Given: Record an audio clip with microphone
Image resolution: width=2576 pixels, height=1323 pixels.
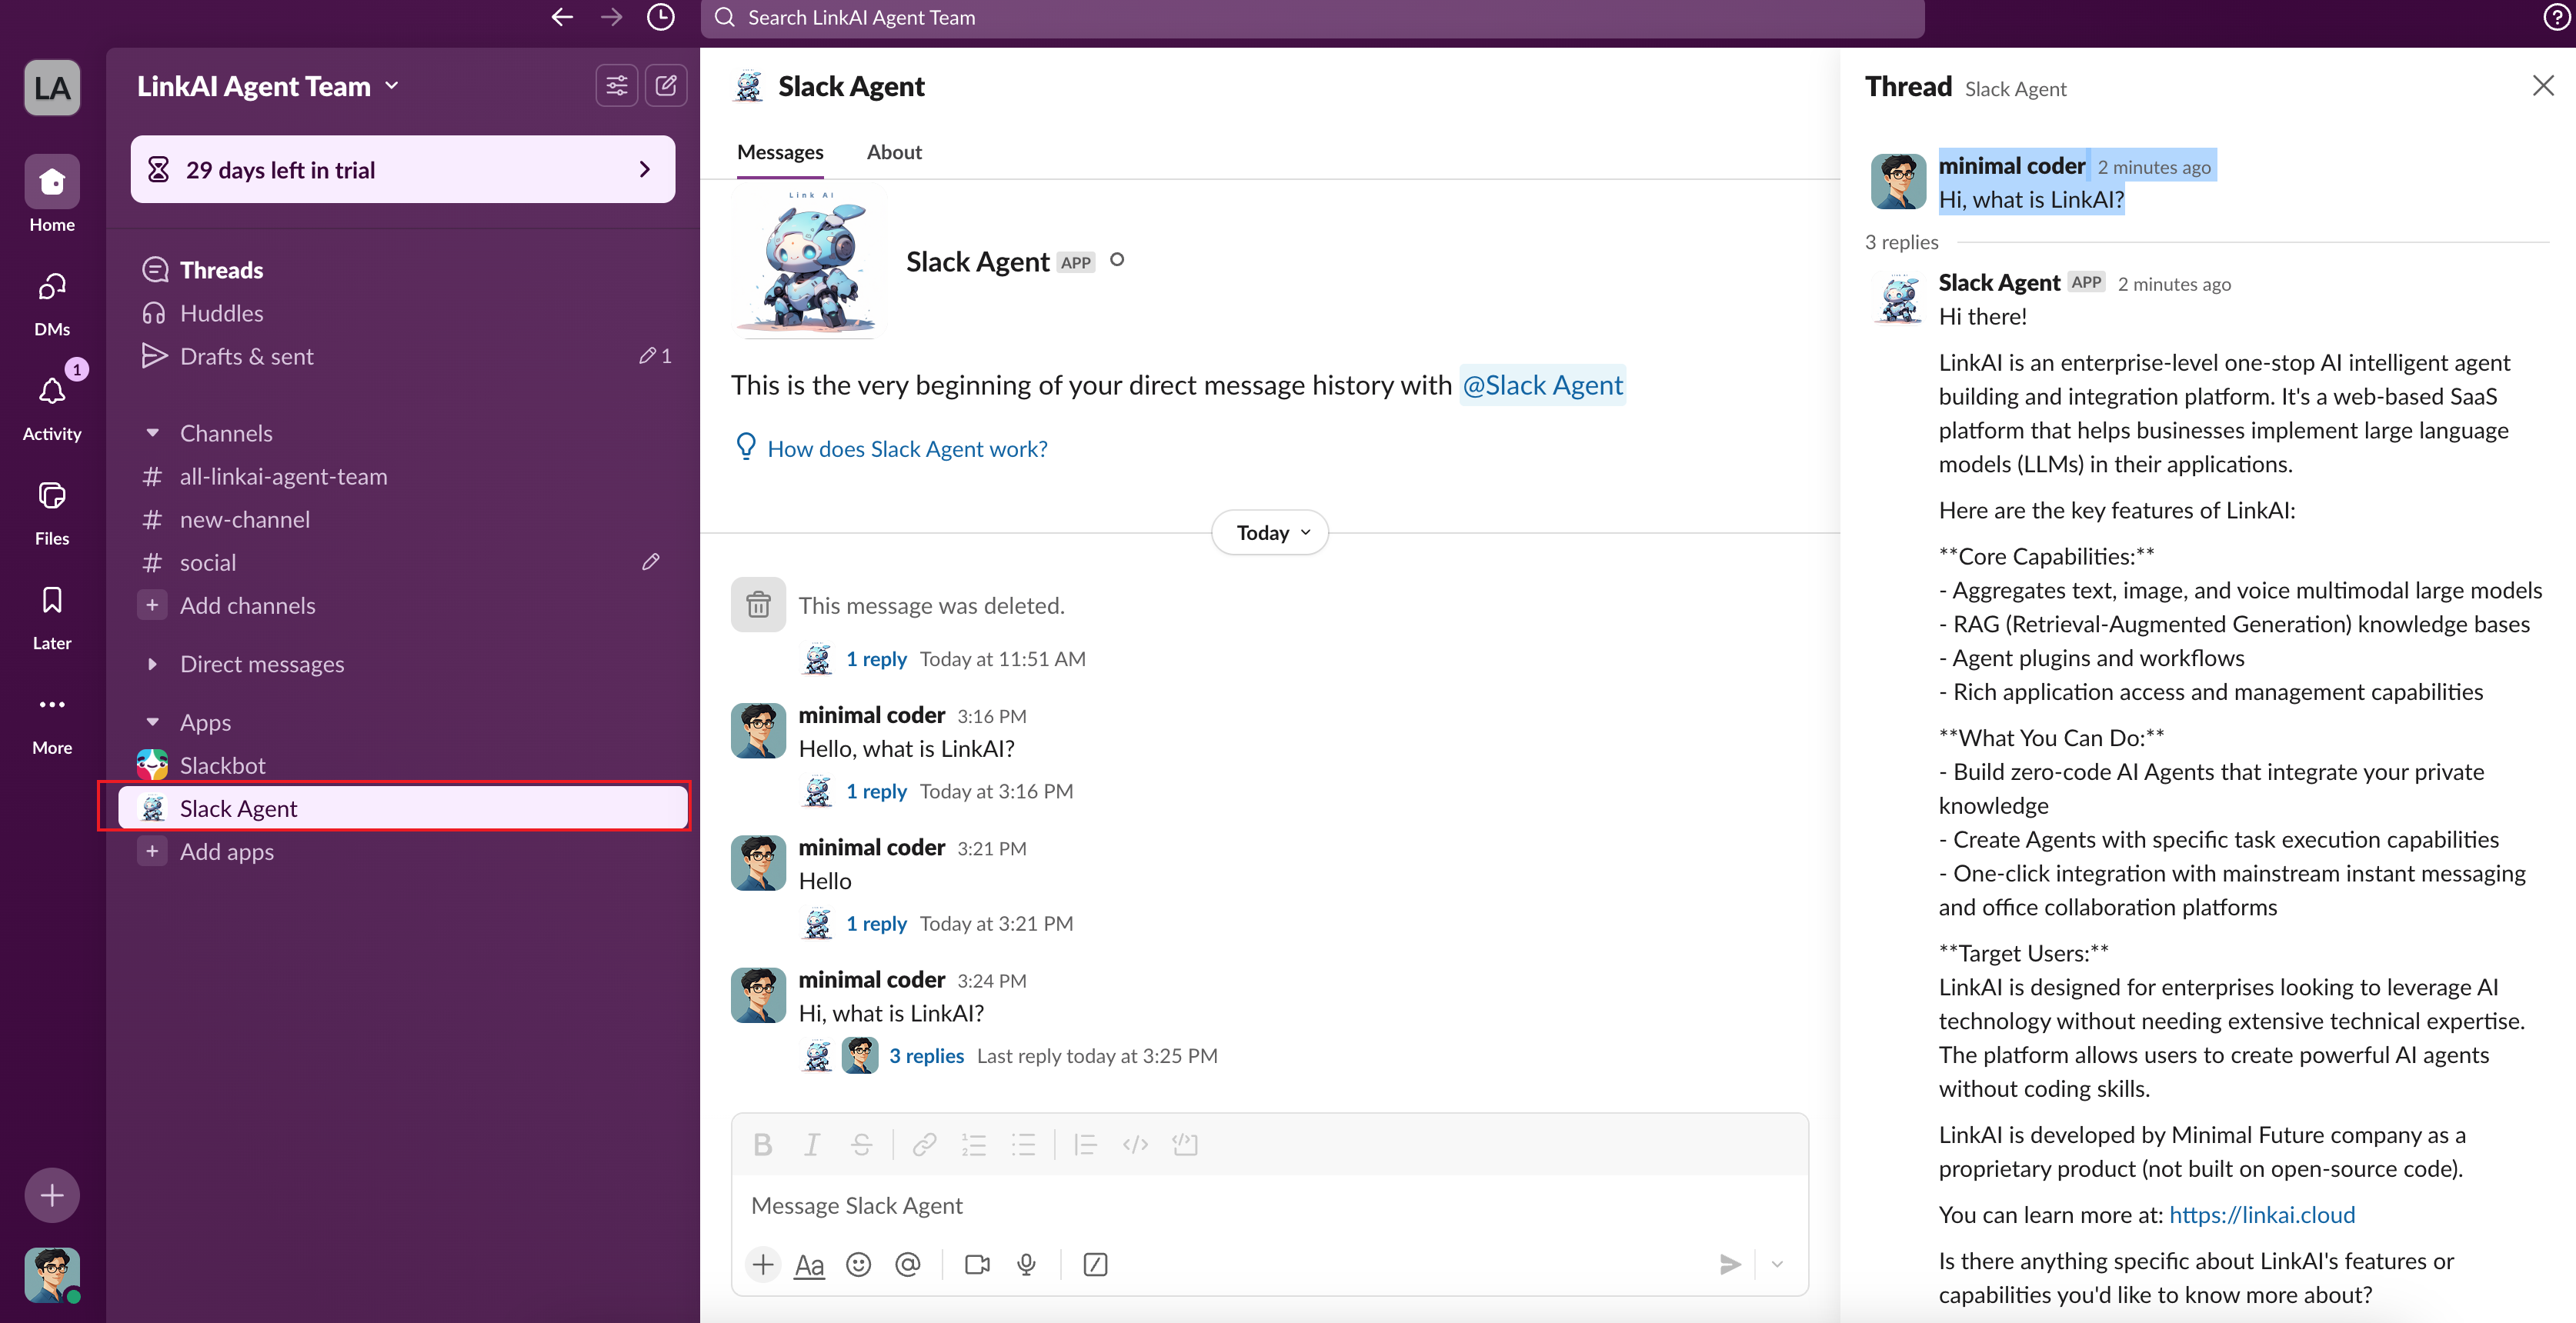Looking at the screenshot, I should [x=1026, y=1265].
